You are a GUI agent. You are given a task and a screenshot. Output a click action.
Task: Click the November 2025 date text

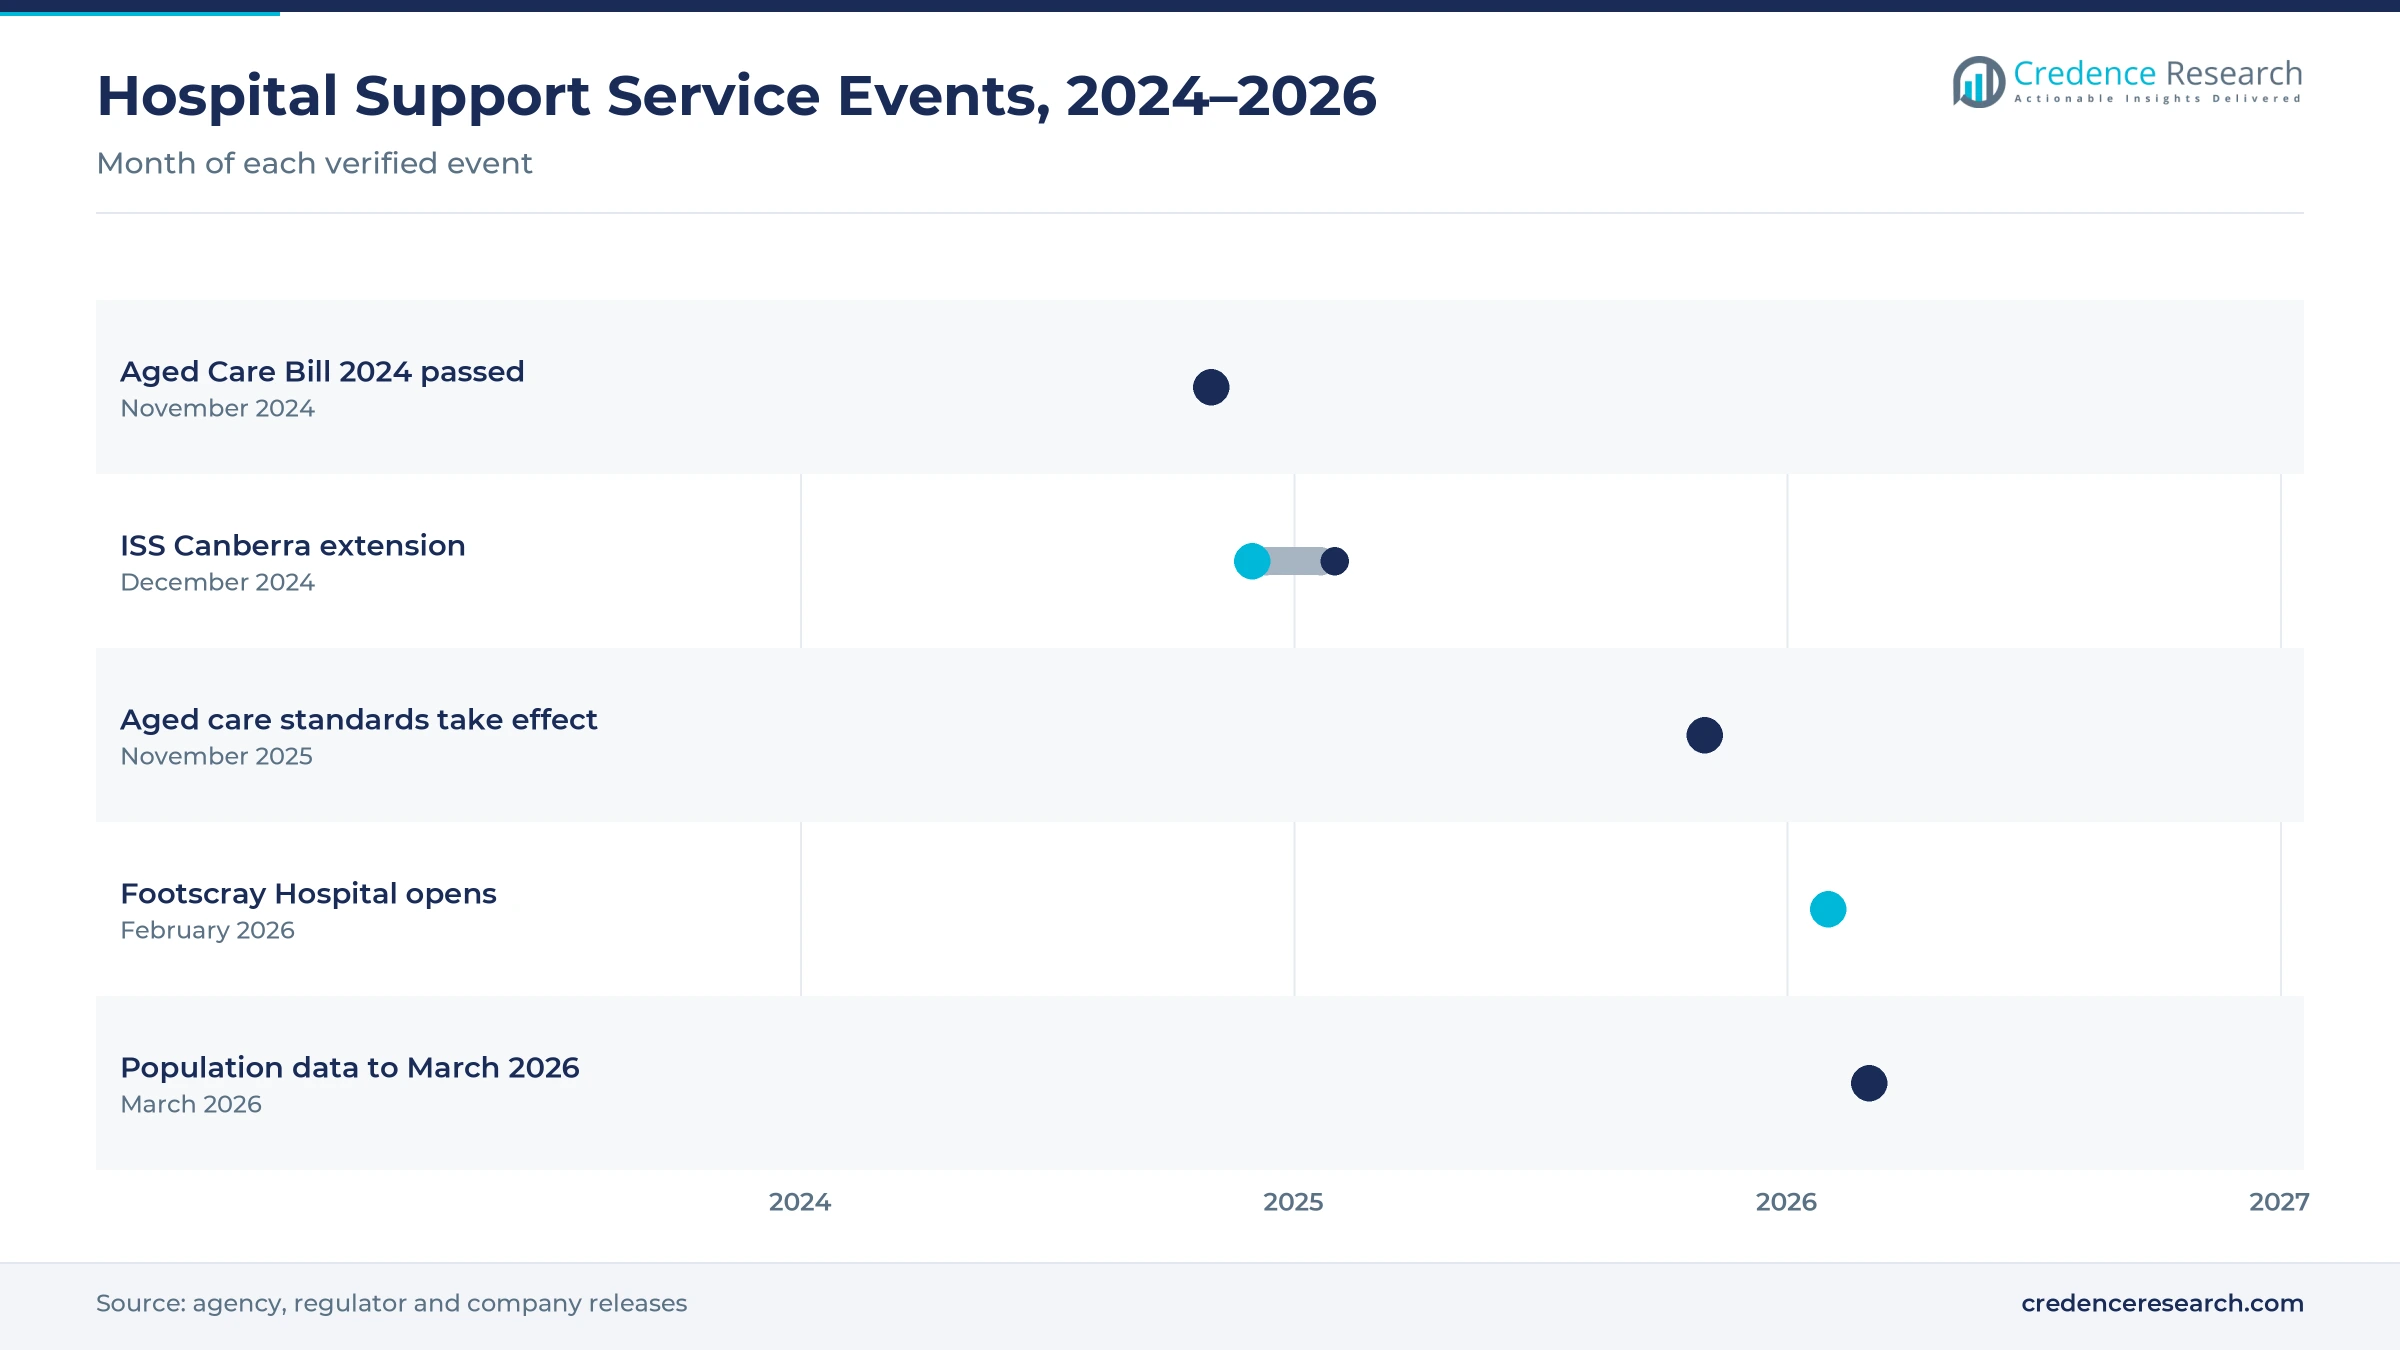pos(216,756)
